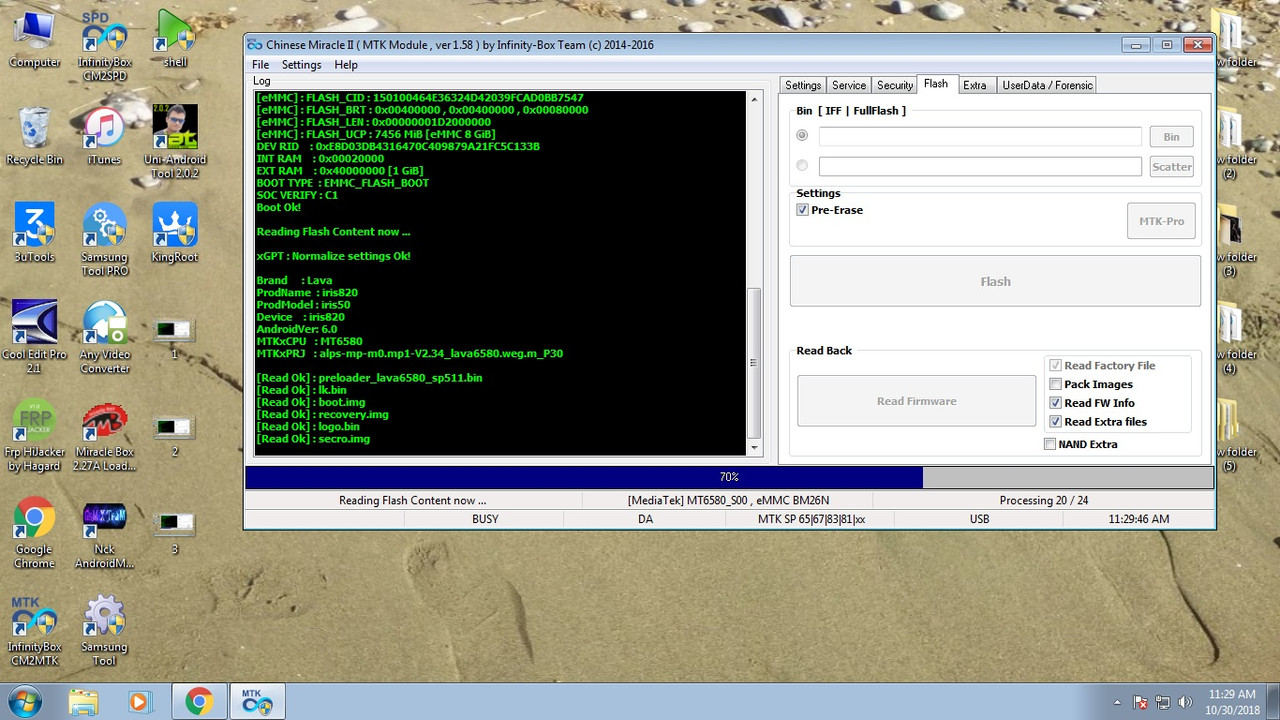1280x720 pixels.
Task: Switch to the Security tab
Action: point(895,85)
